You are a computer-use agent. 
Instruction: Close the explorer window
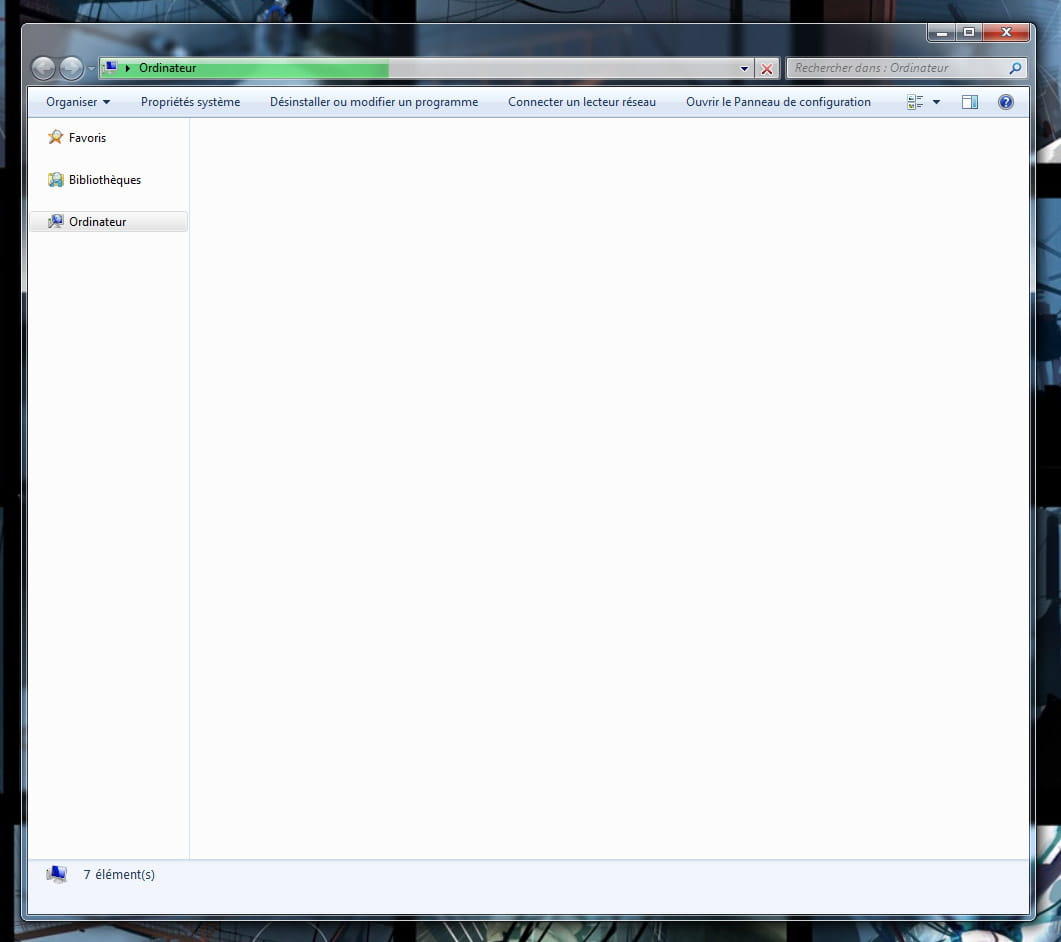[x=1006, y=32]
